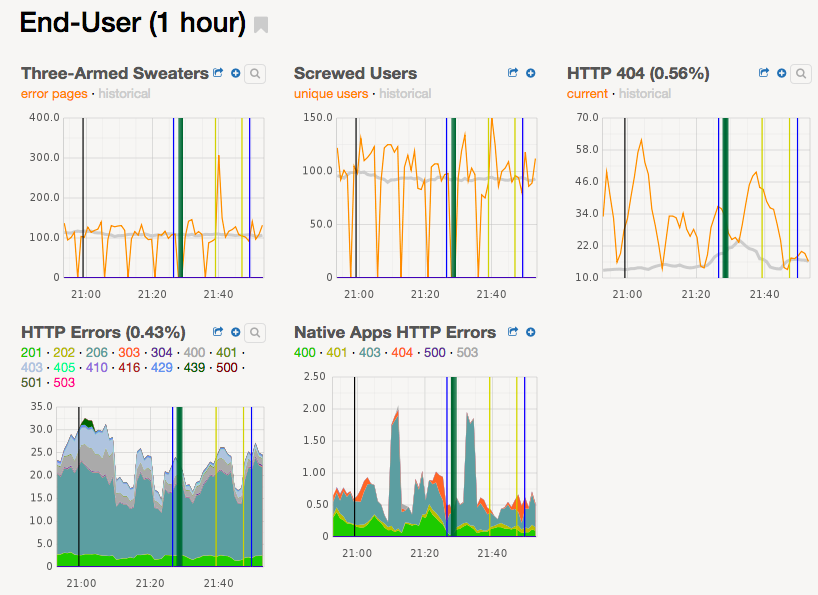Click magnifier button on HTTP 404 panel

pyautogui.click(x=801, y=73)
